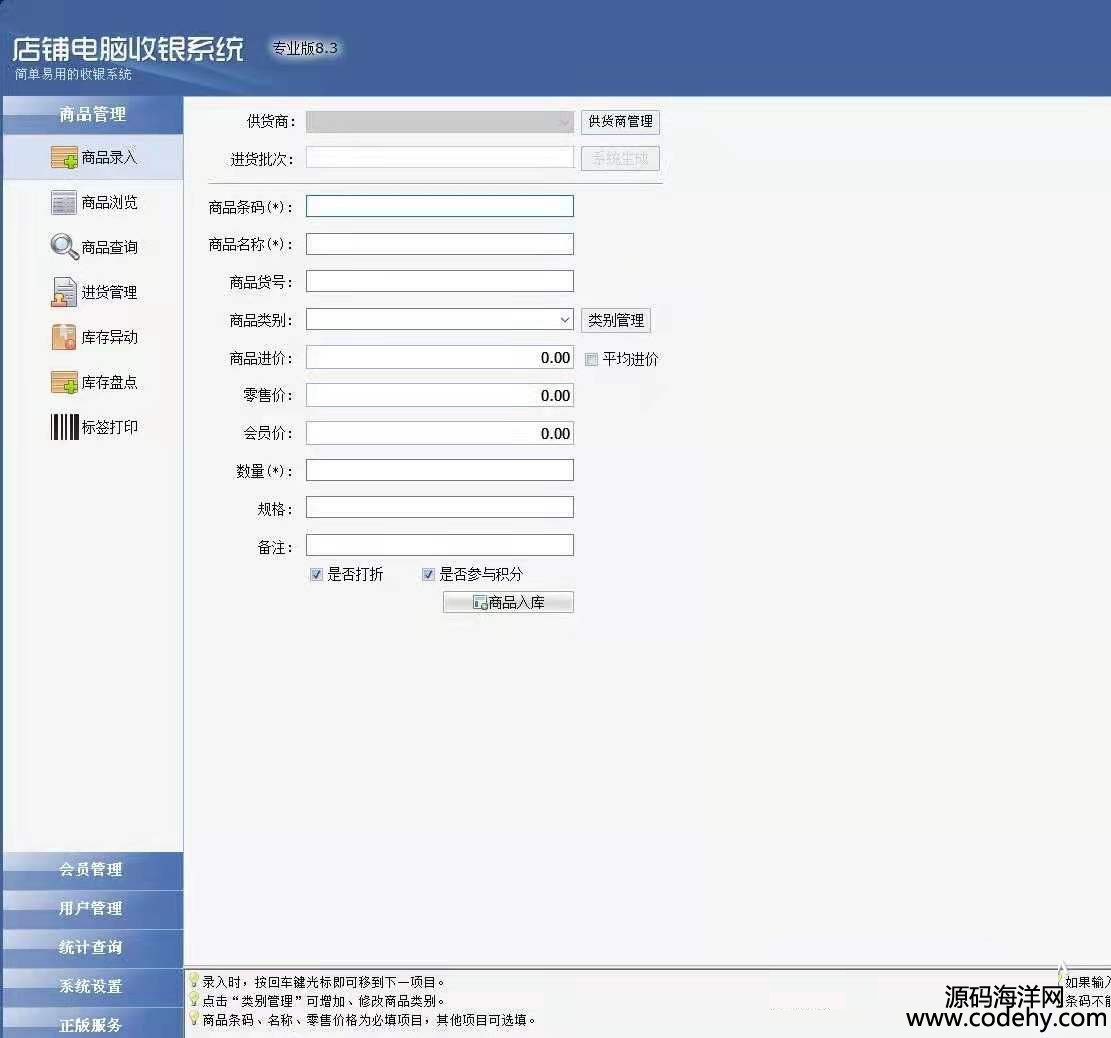The height and width of the screenshot is (1038, 1111).
Task: Click the 标签打印 barcode icon
Action: pos(64,427)
